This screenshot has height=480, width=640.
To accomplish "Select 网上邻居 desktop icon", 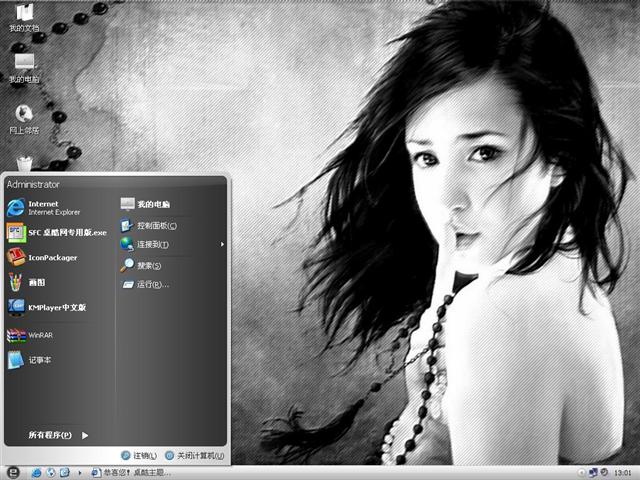I will [x=24, y=119].
